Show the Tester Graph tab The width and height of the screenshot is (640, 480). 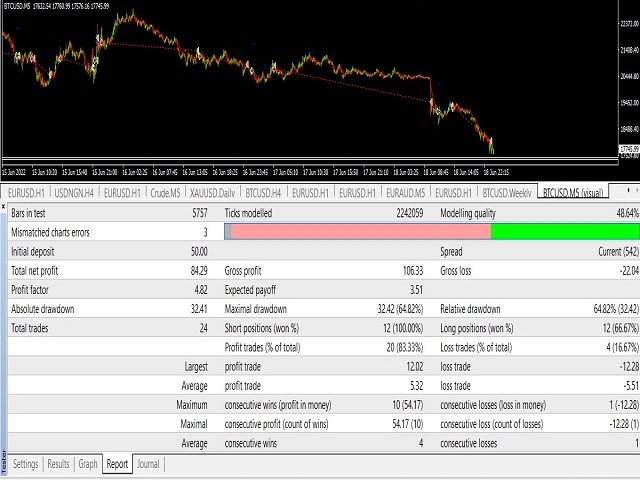(x=88, y=464)
